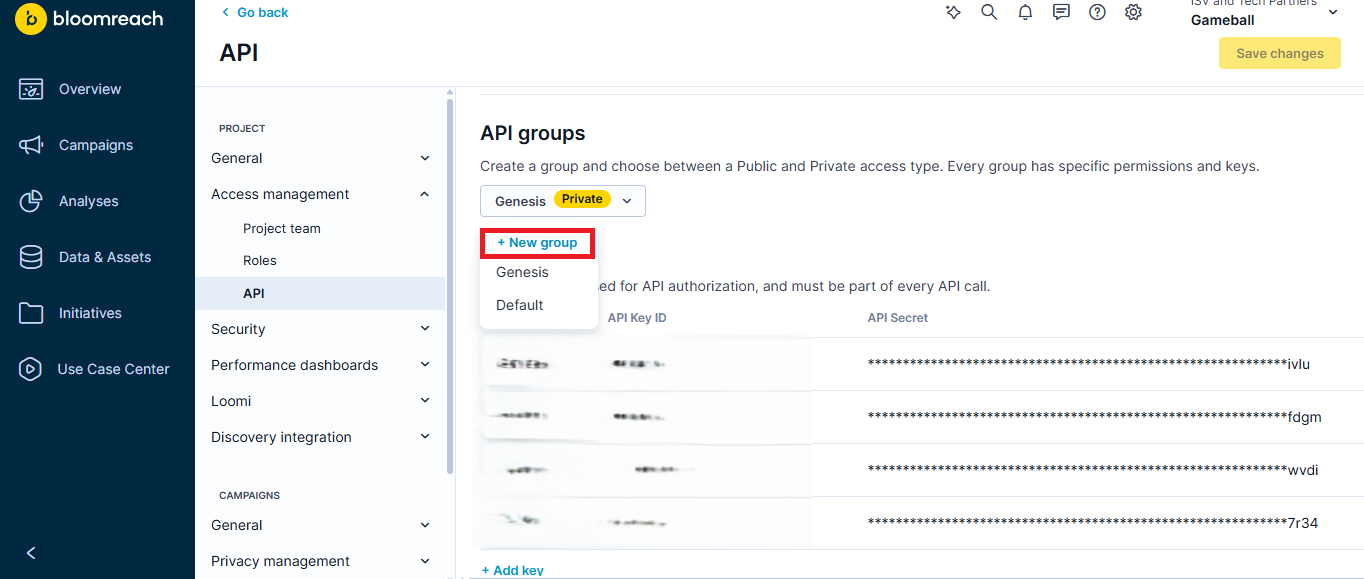Screen dimensions: 1364x579
Task: Click the API Key ID column header
Action: (637, 318)
